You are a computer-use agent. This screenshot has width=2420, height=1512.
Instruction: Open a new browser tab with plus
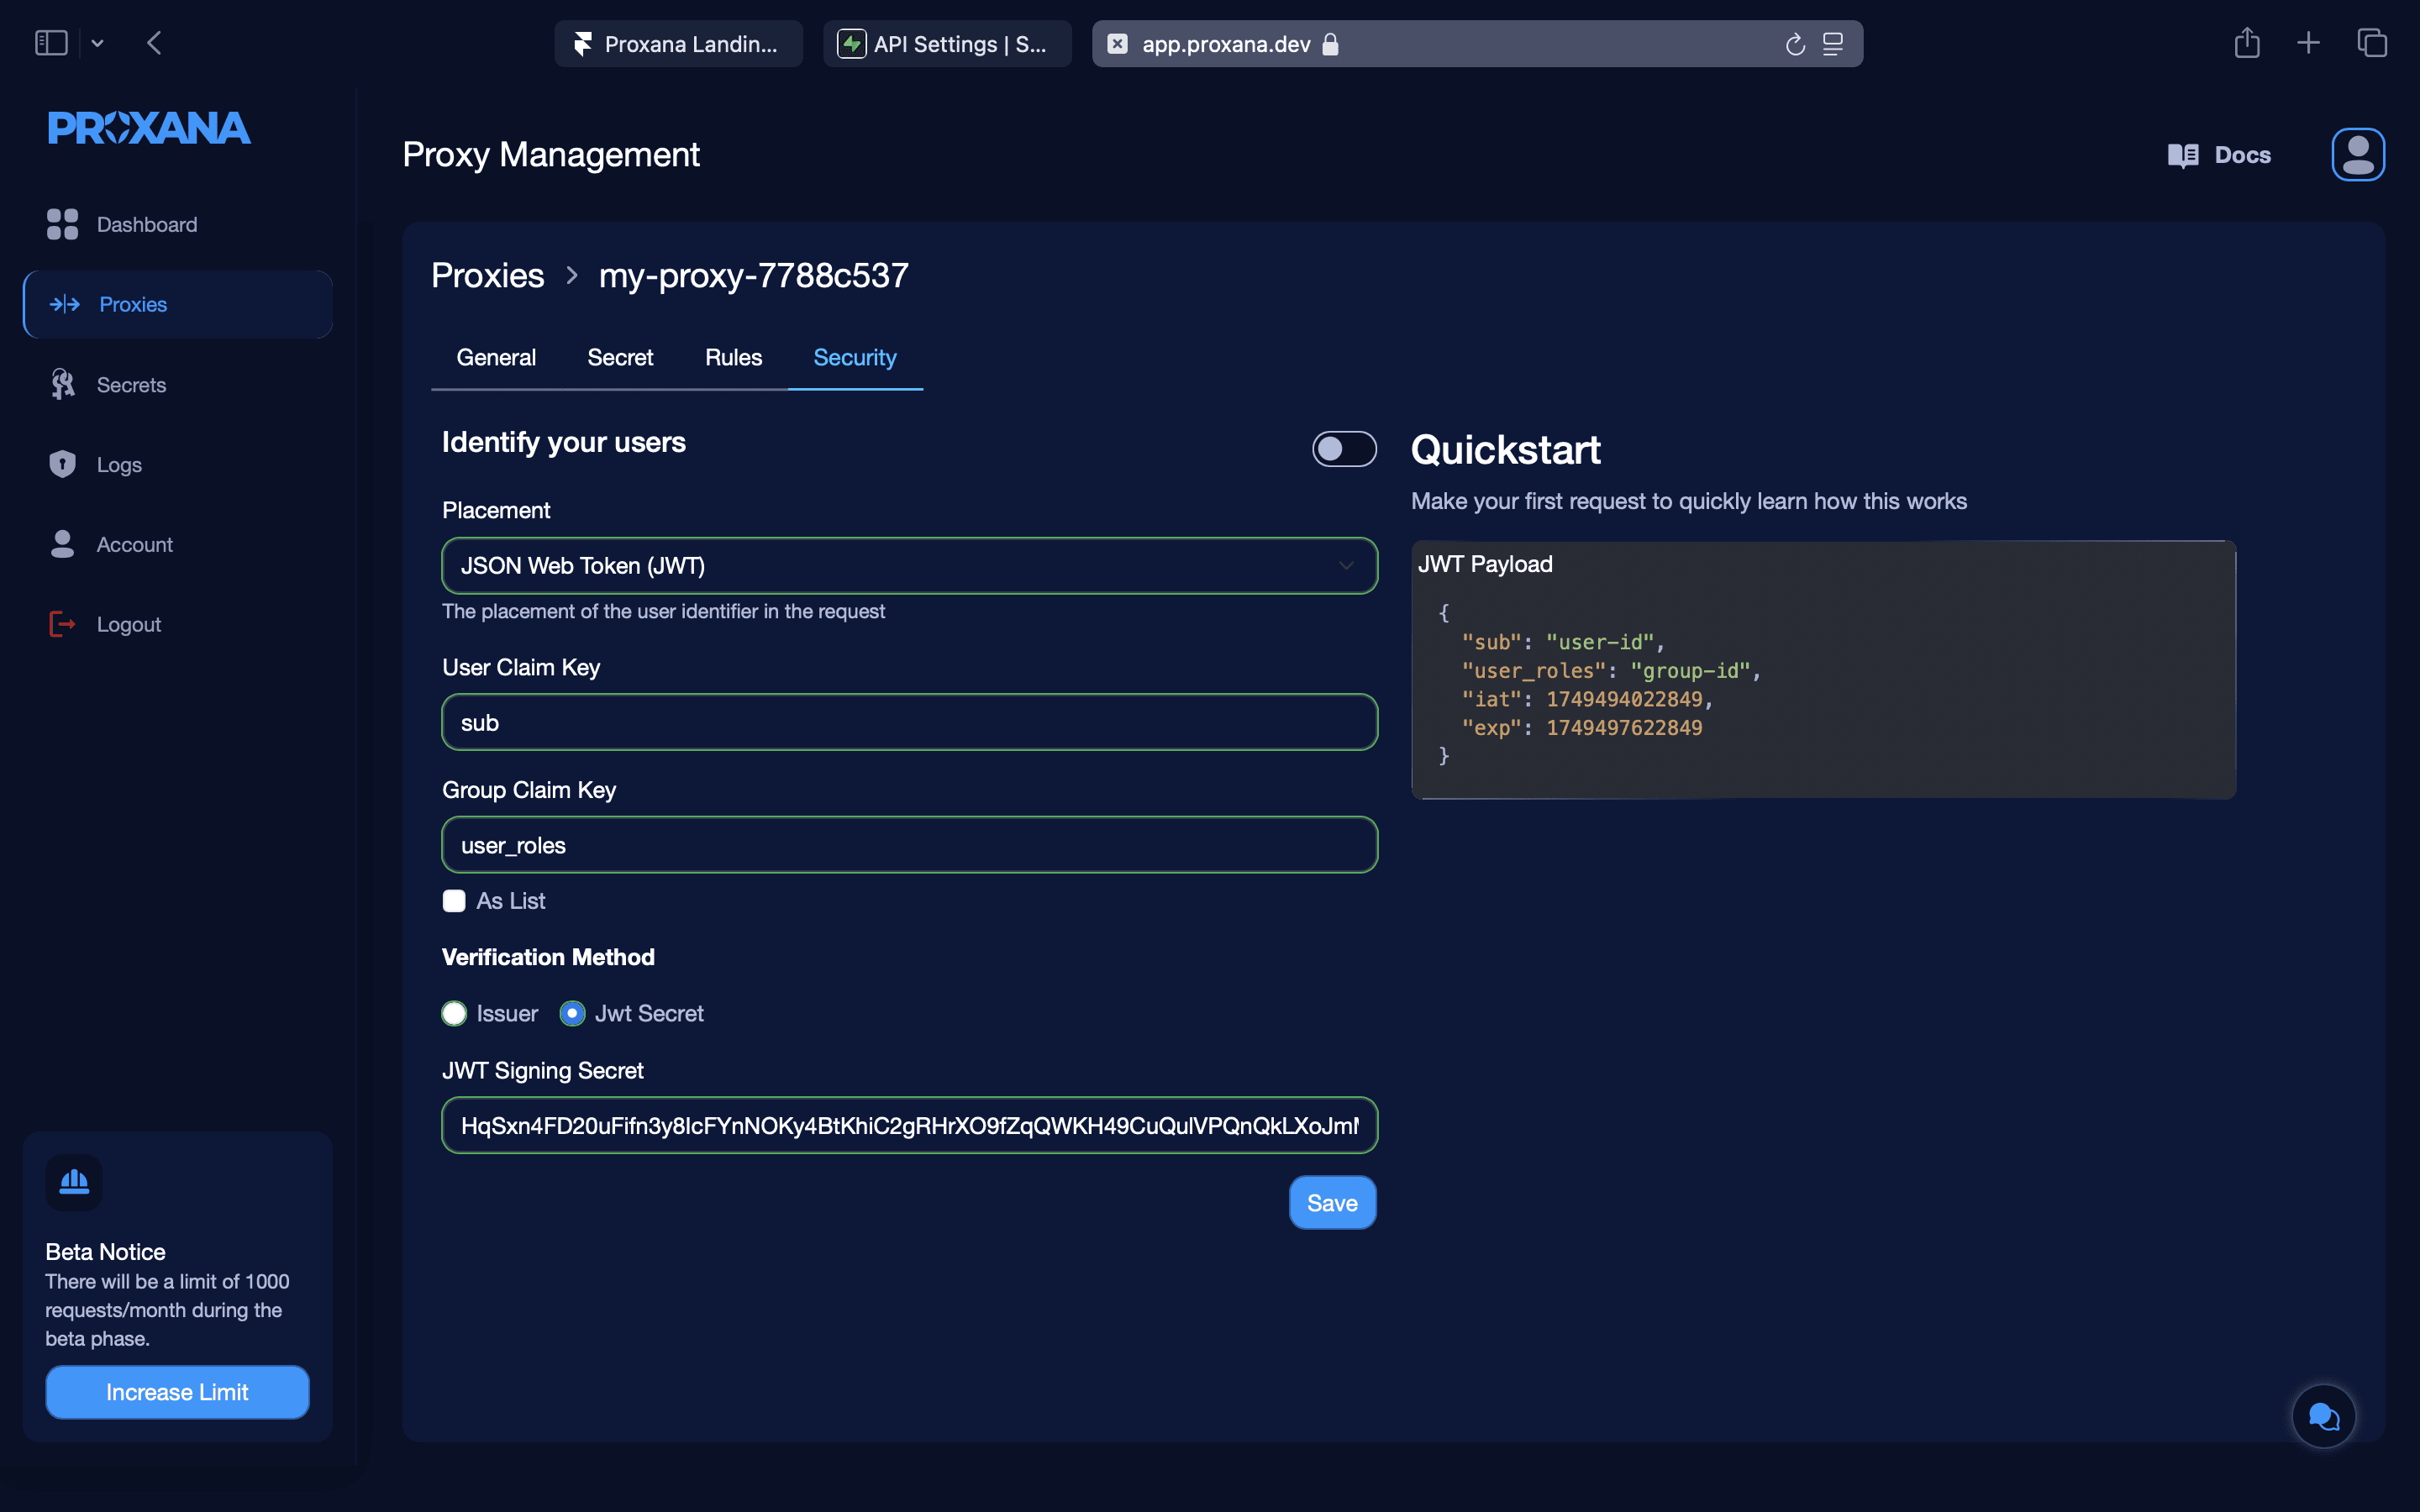click(2308, 43)
